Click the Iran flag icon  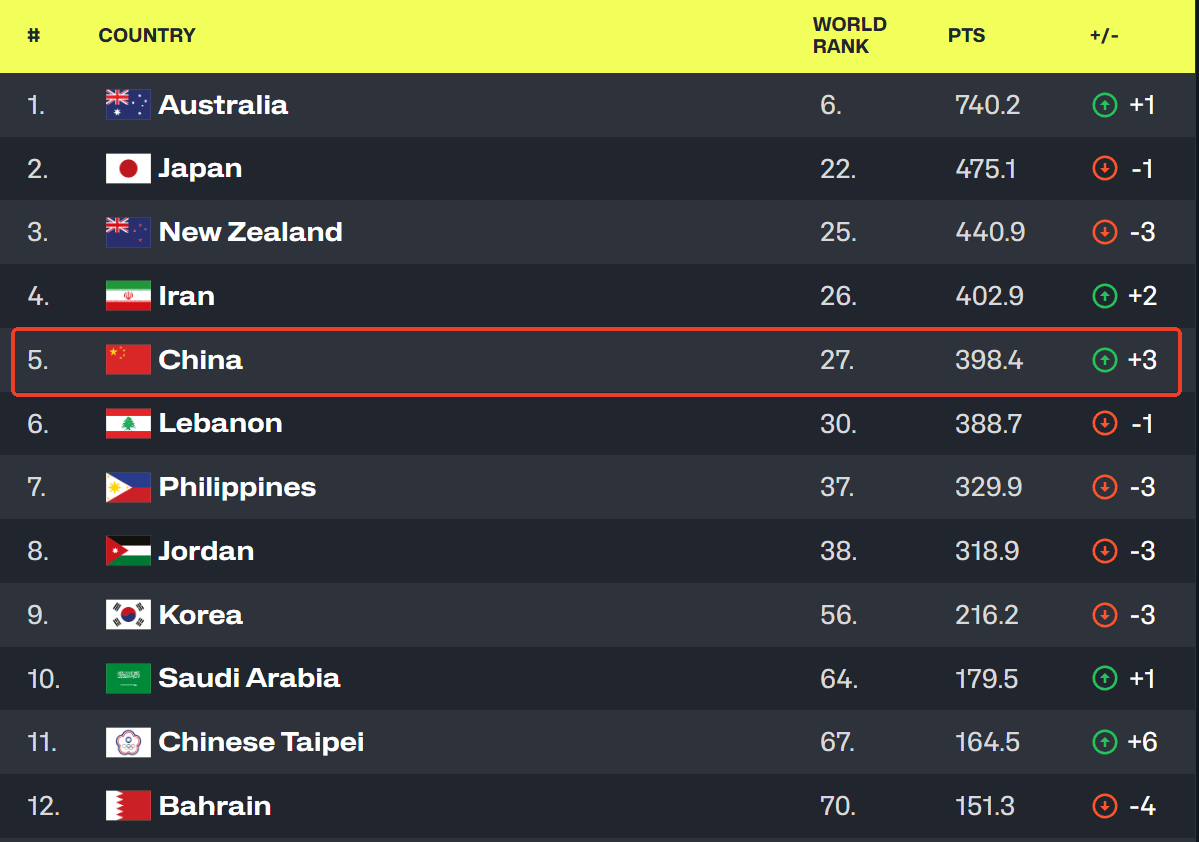pyautogui.click(x=128, y=296)
